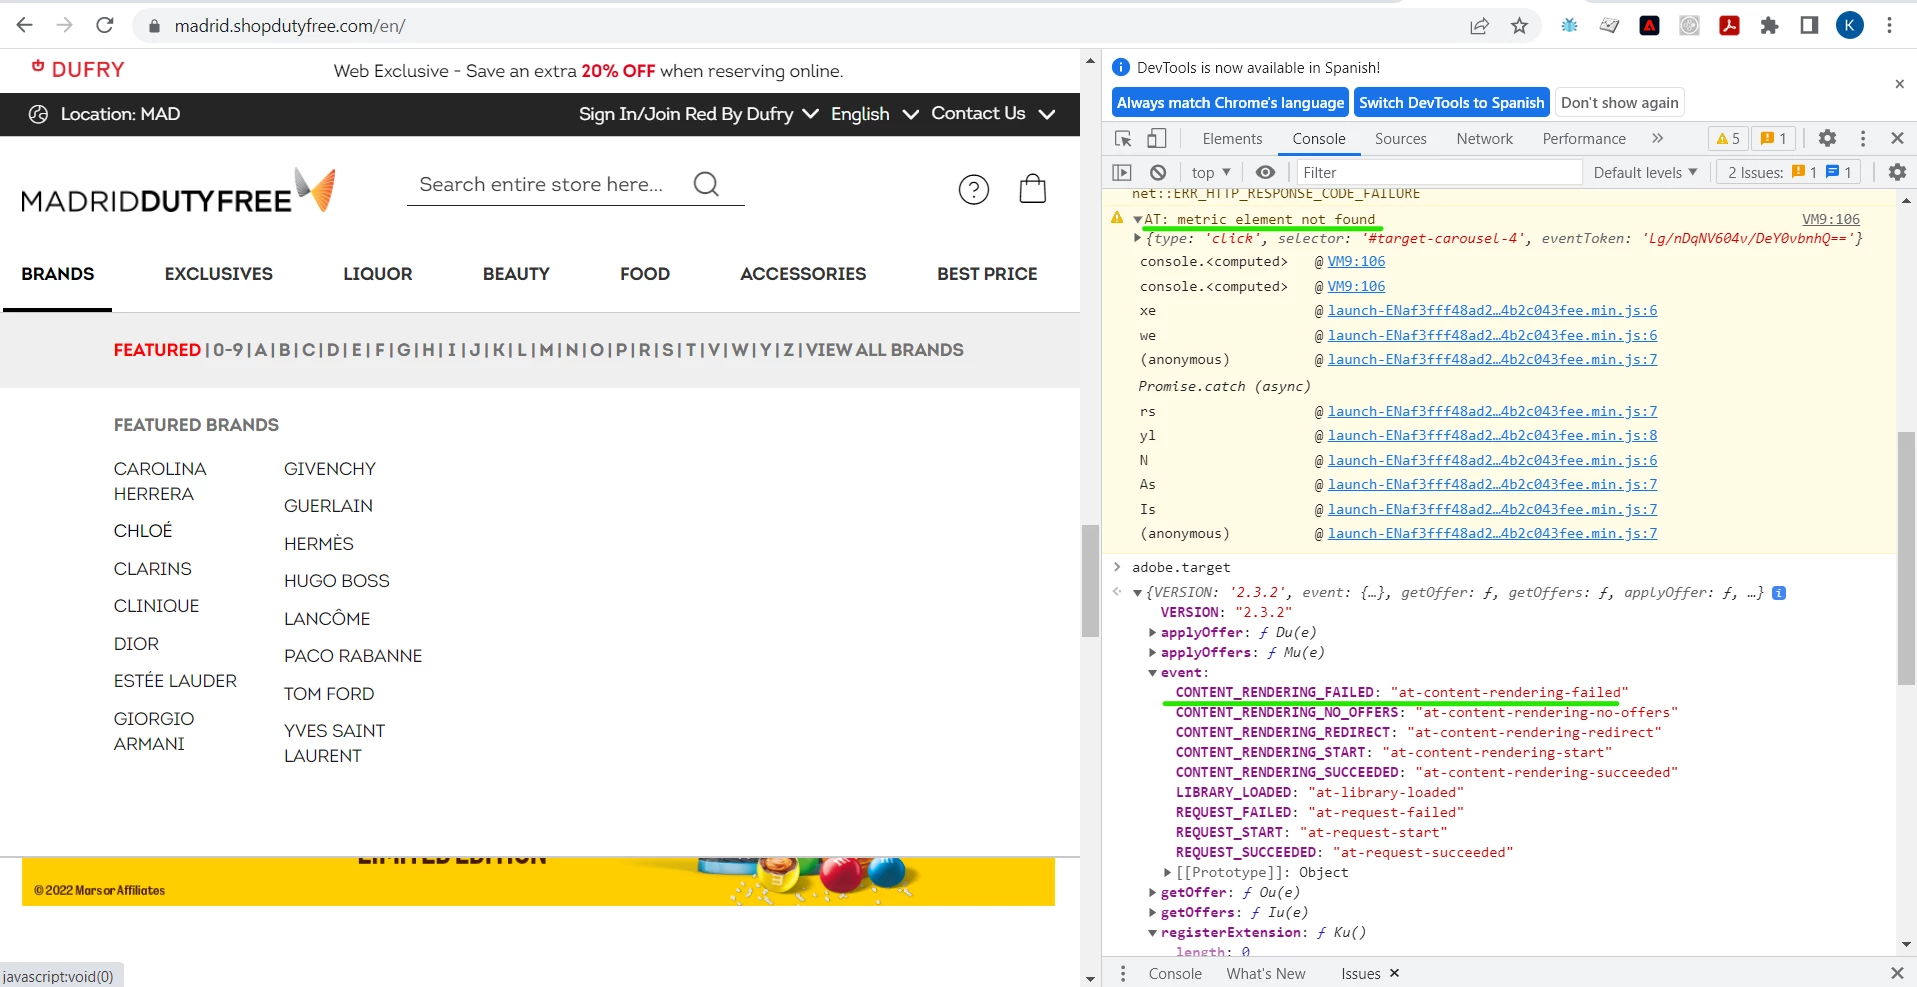Bookmark this page with the star icon
Screen dimensions: 1917x987
click(x=1519, y=26)
